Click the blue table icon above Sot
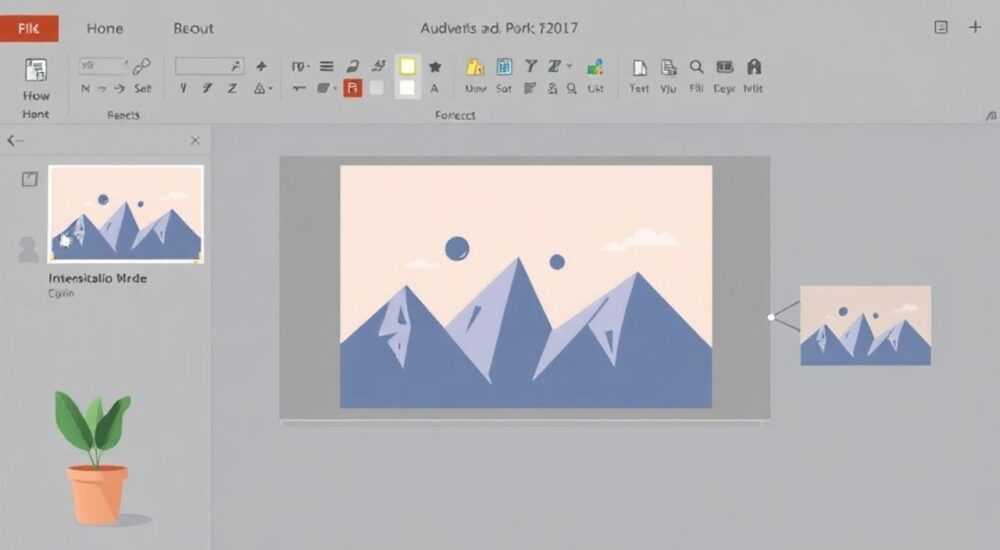 [x=504, y=66]
